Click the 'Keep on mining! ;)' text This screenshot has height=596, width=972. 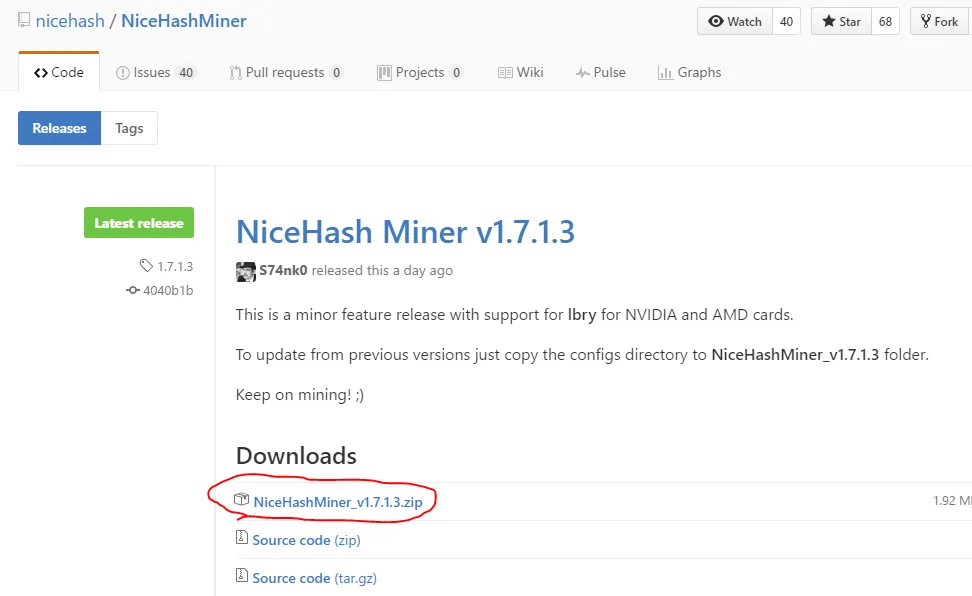[x=300, y=395]
